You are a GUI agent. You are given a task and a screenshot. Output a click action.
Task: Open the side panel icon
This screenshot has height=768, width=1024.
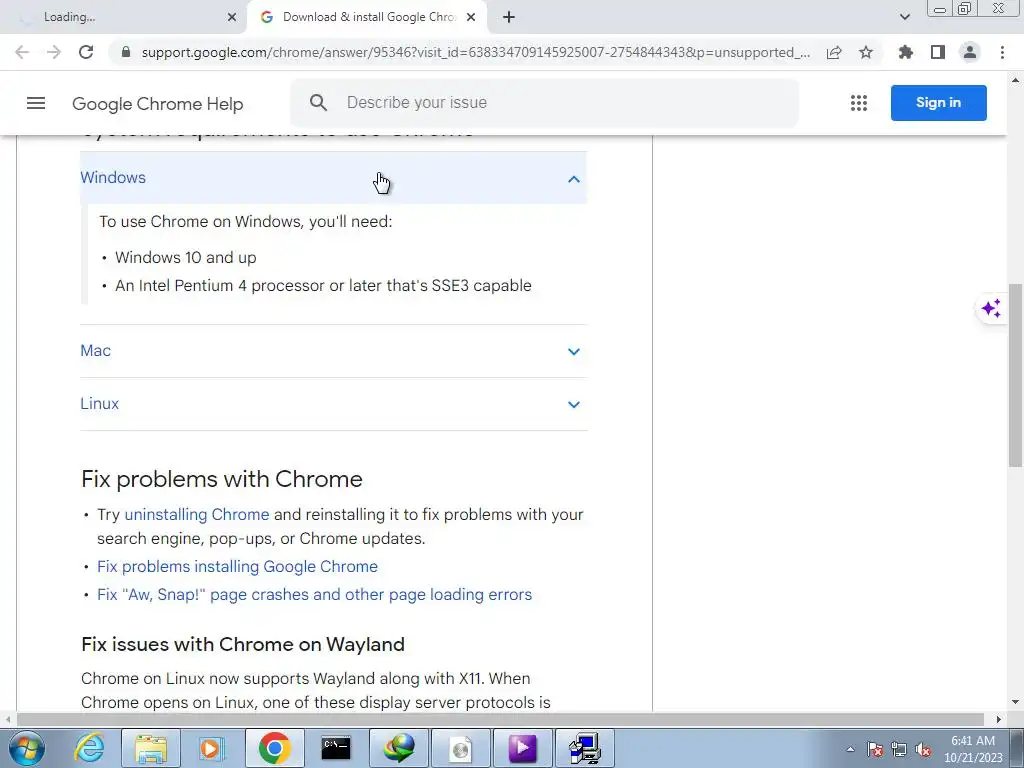[938, 52]
